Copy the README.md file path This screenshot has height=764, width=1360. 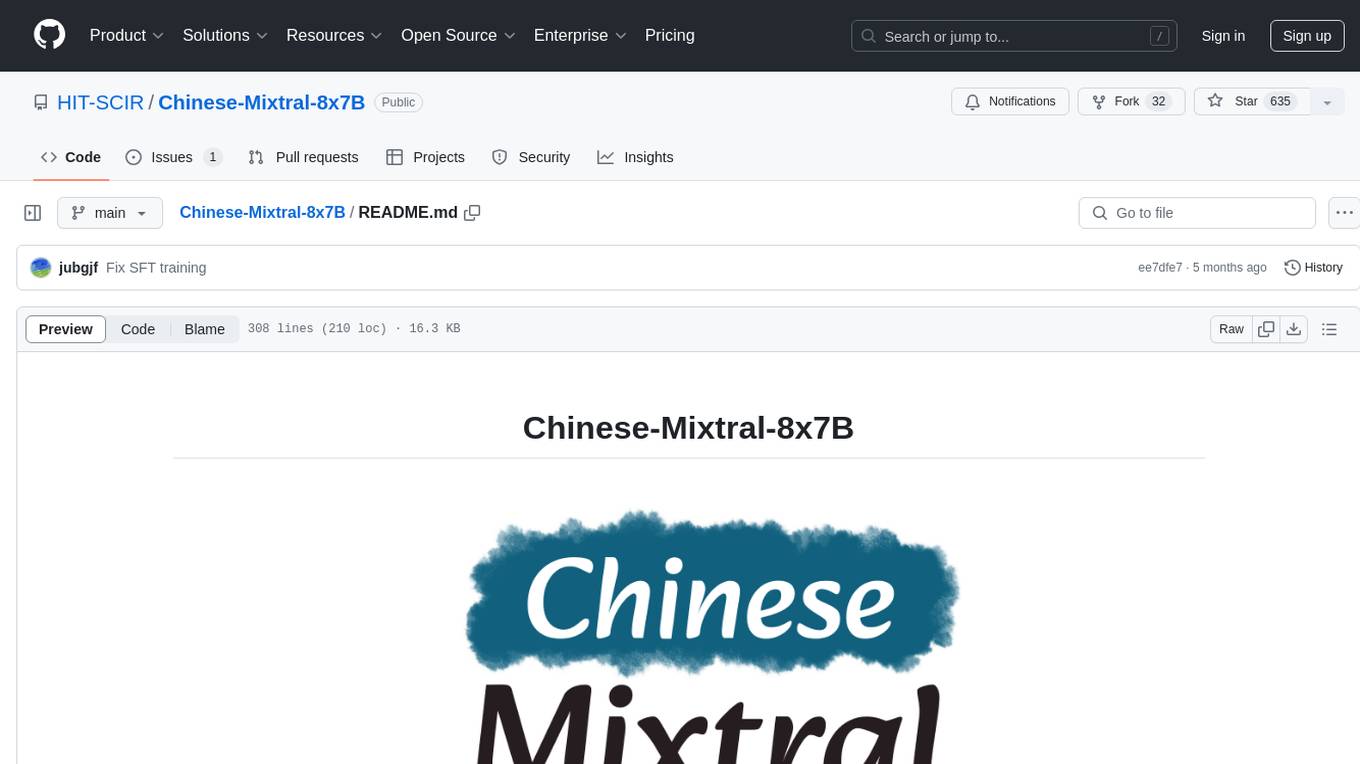472,212
